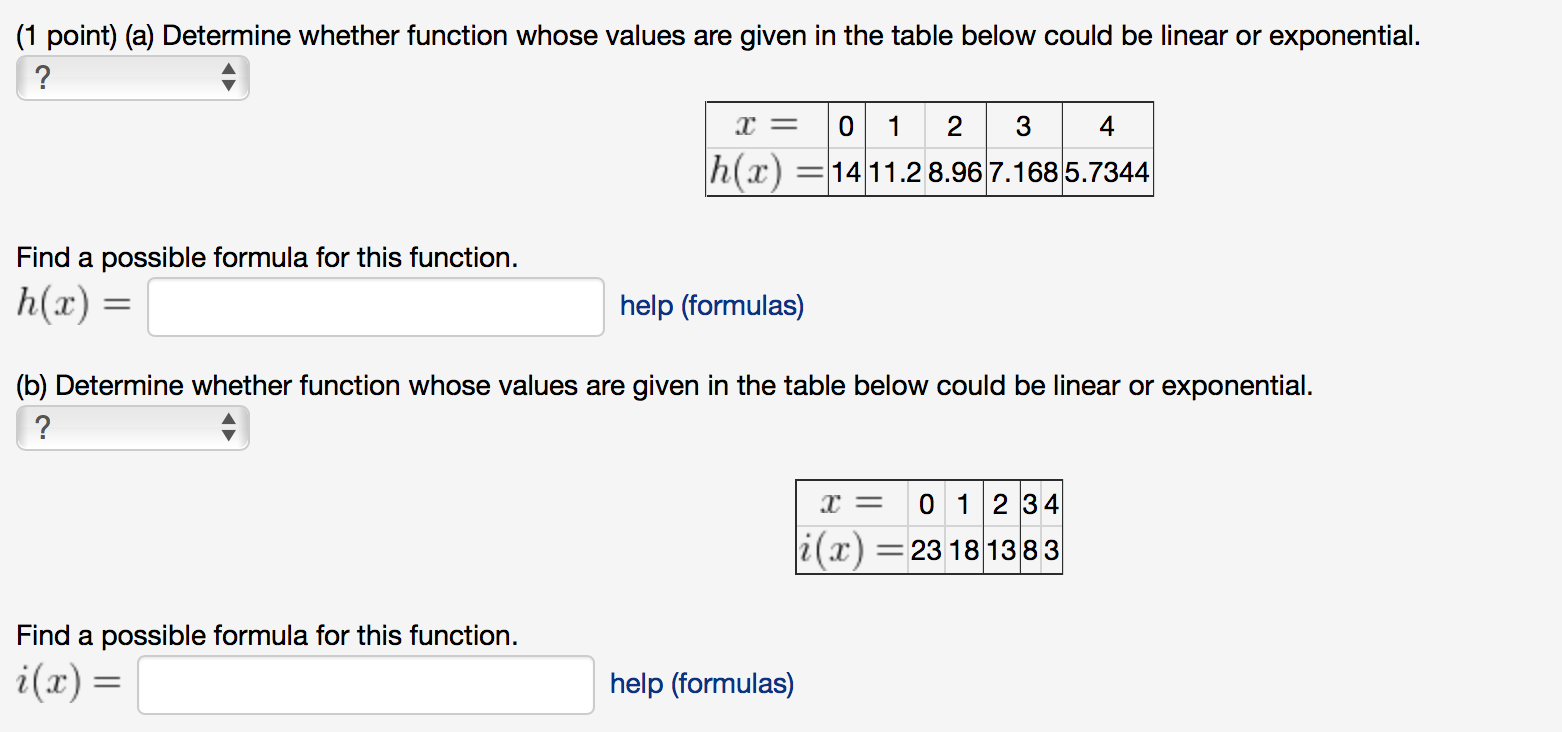This screenshot has width=1562, height=732.
Task: Click inside the i(x) formula answer box
Action: [365, 684]
